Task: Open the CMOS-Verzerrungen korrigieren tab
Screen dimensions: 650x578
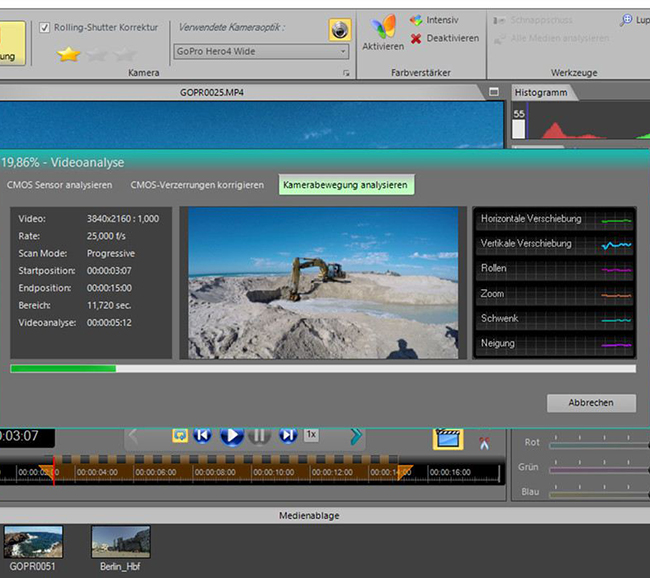Action: (197, 185)
